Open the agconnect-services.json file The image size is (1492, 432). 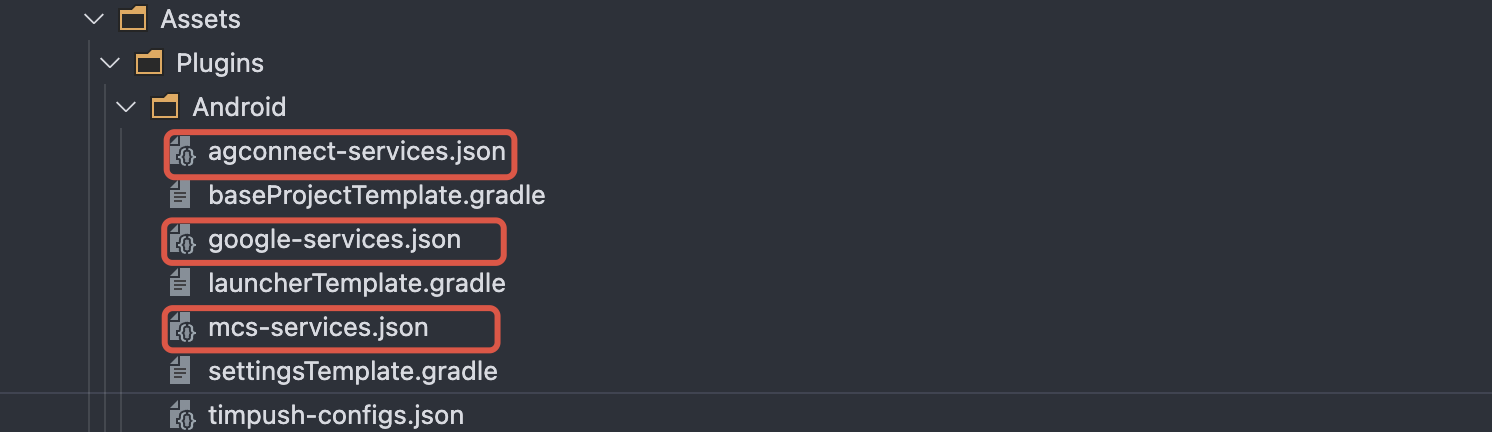pyautogui.click(x=356, y=152)
